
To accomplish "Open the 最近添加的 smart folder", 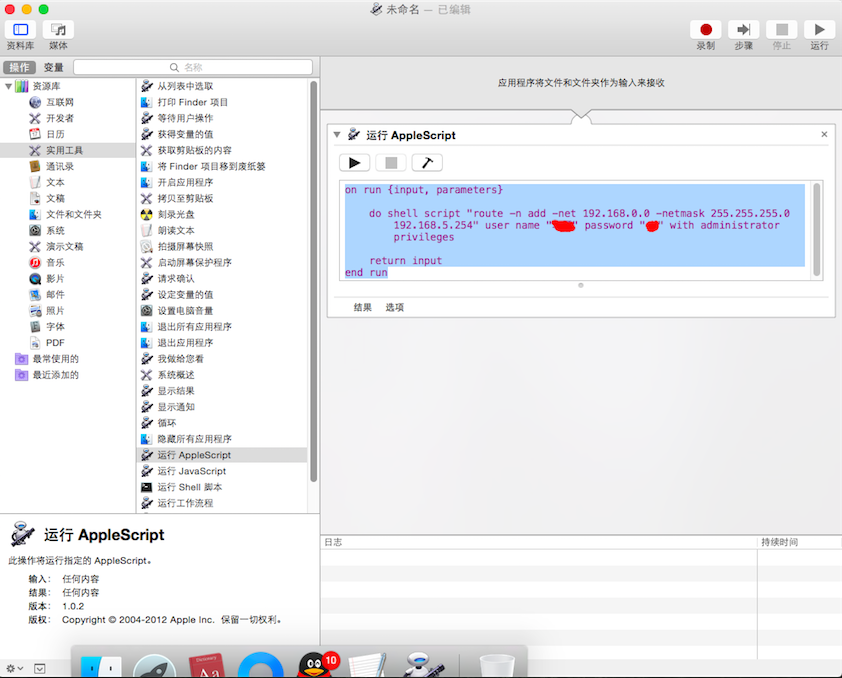I will click(x=67, y=375).
